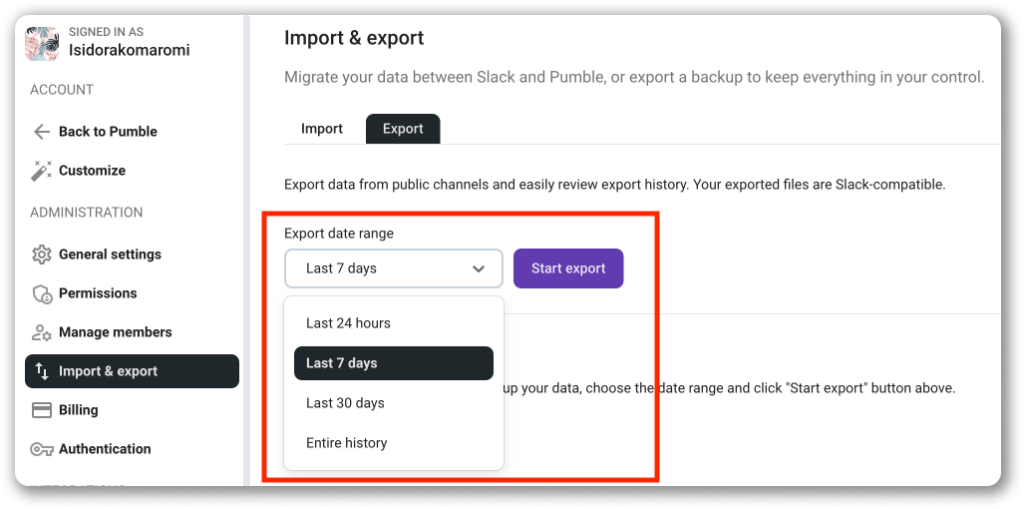
Task: Click the user profile avatar image
Action: pyautogui.click(x=42, y=44)
